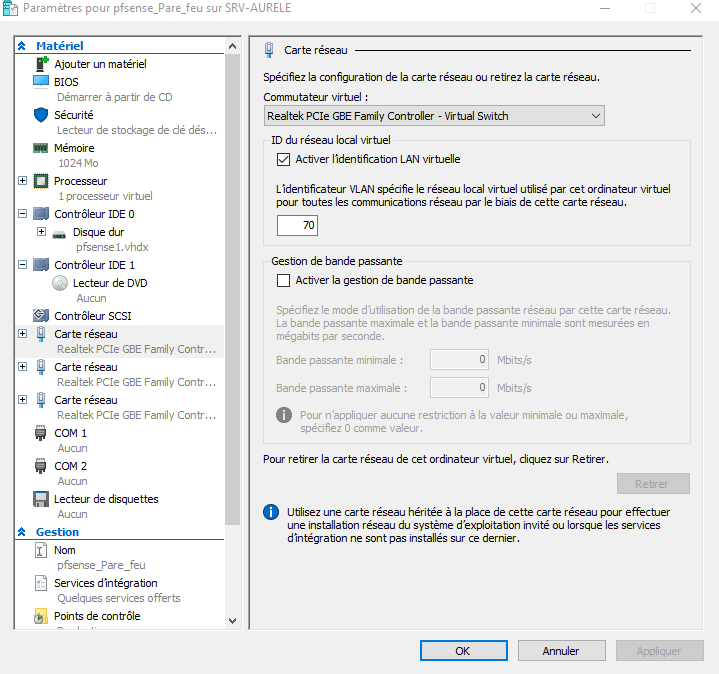Select the Contrôleur SCSI icon
Screen dimensions: 719x674
coord(41,316)
